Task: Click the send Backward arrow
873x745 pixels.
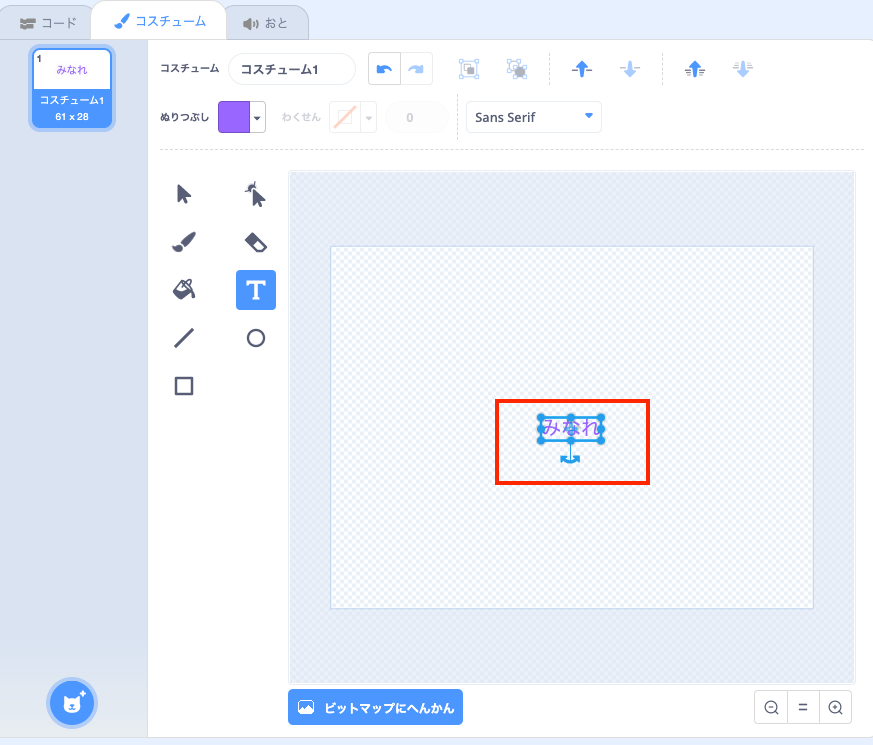Action: (630, 69)
